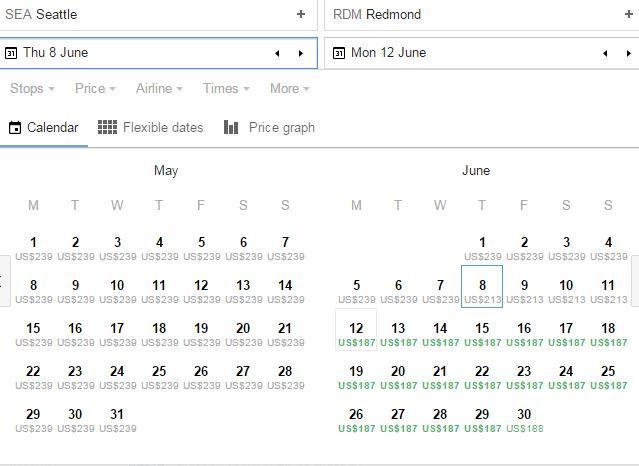Click calendar icon in return date field
The height and width of the screenshot is (466, 639).
click(x=339, y=53)
